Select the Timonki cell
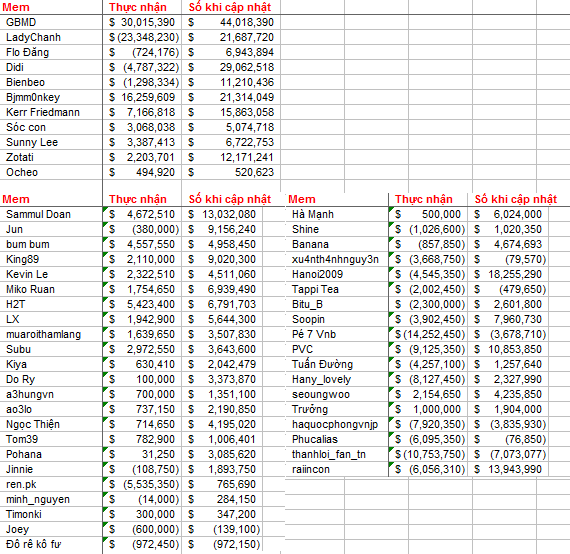 51,514
